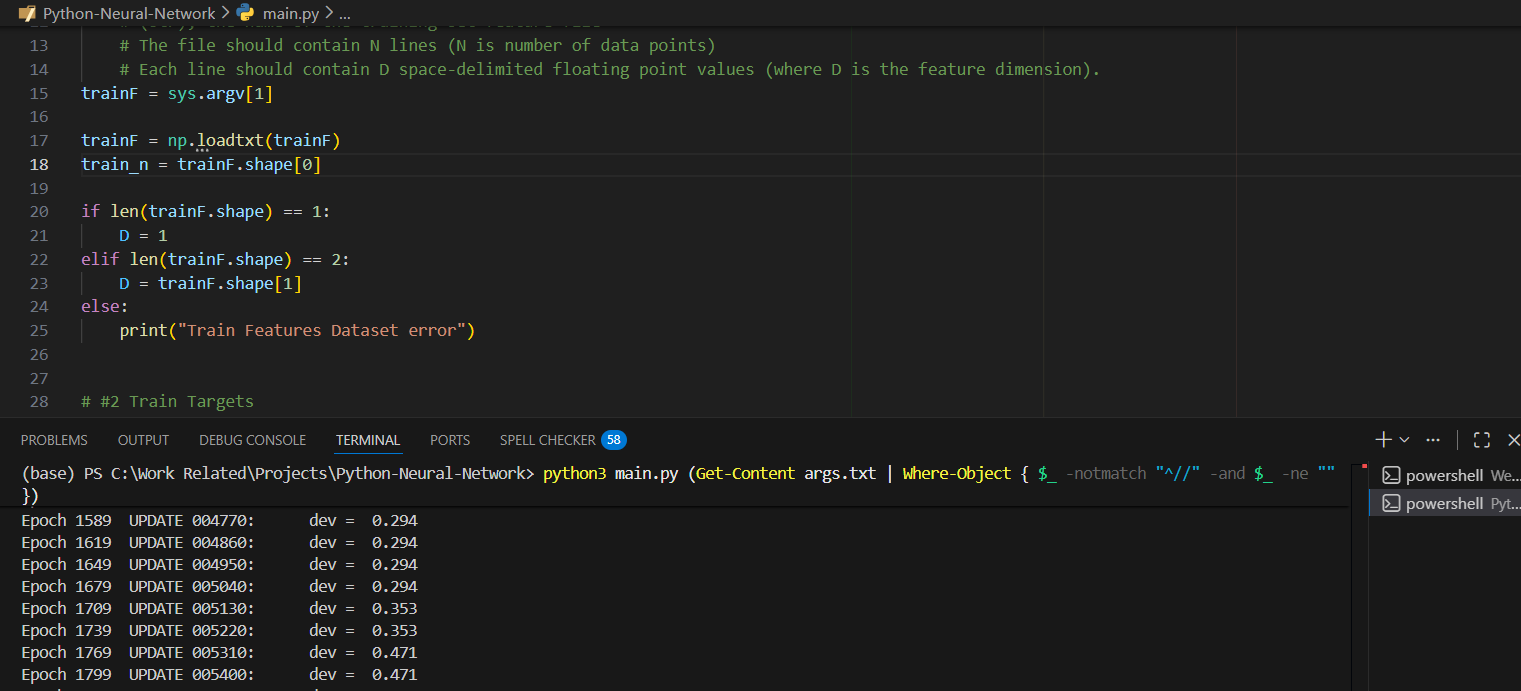Select the first powershell terminal in the list

(x=1445, y=475)
